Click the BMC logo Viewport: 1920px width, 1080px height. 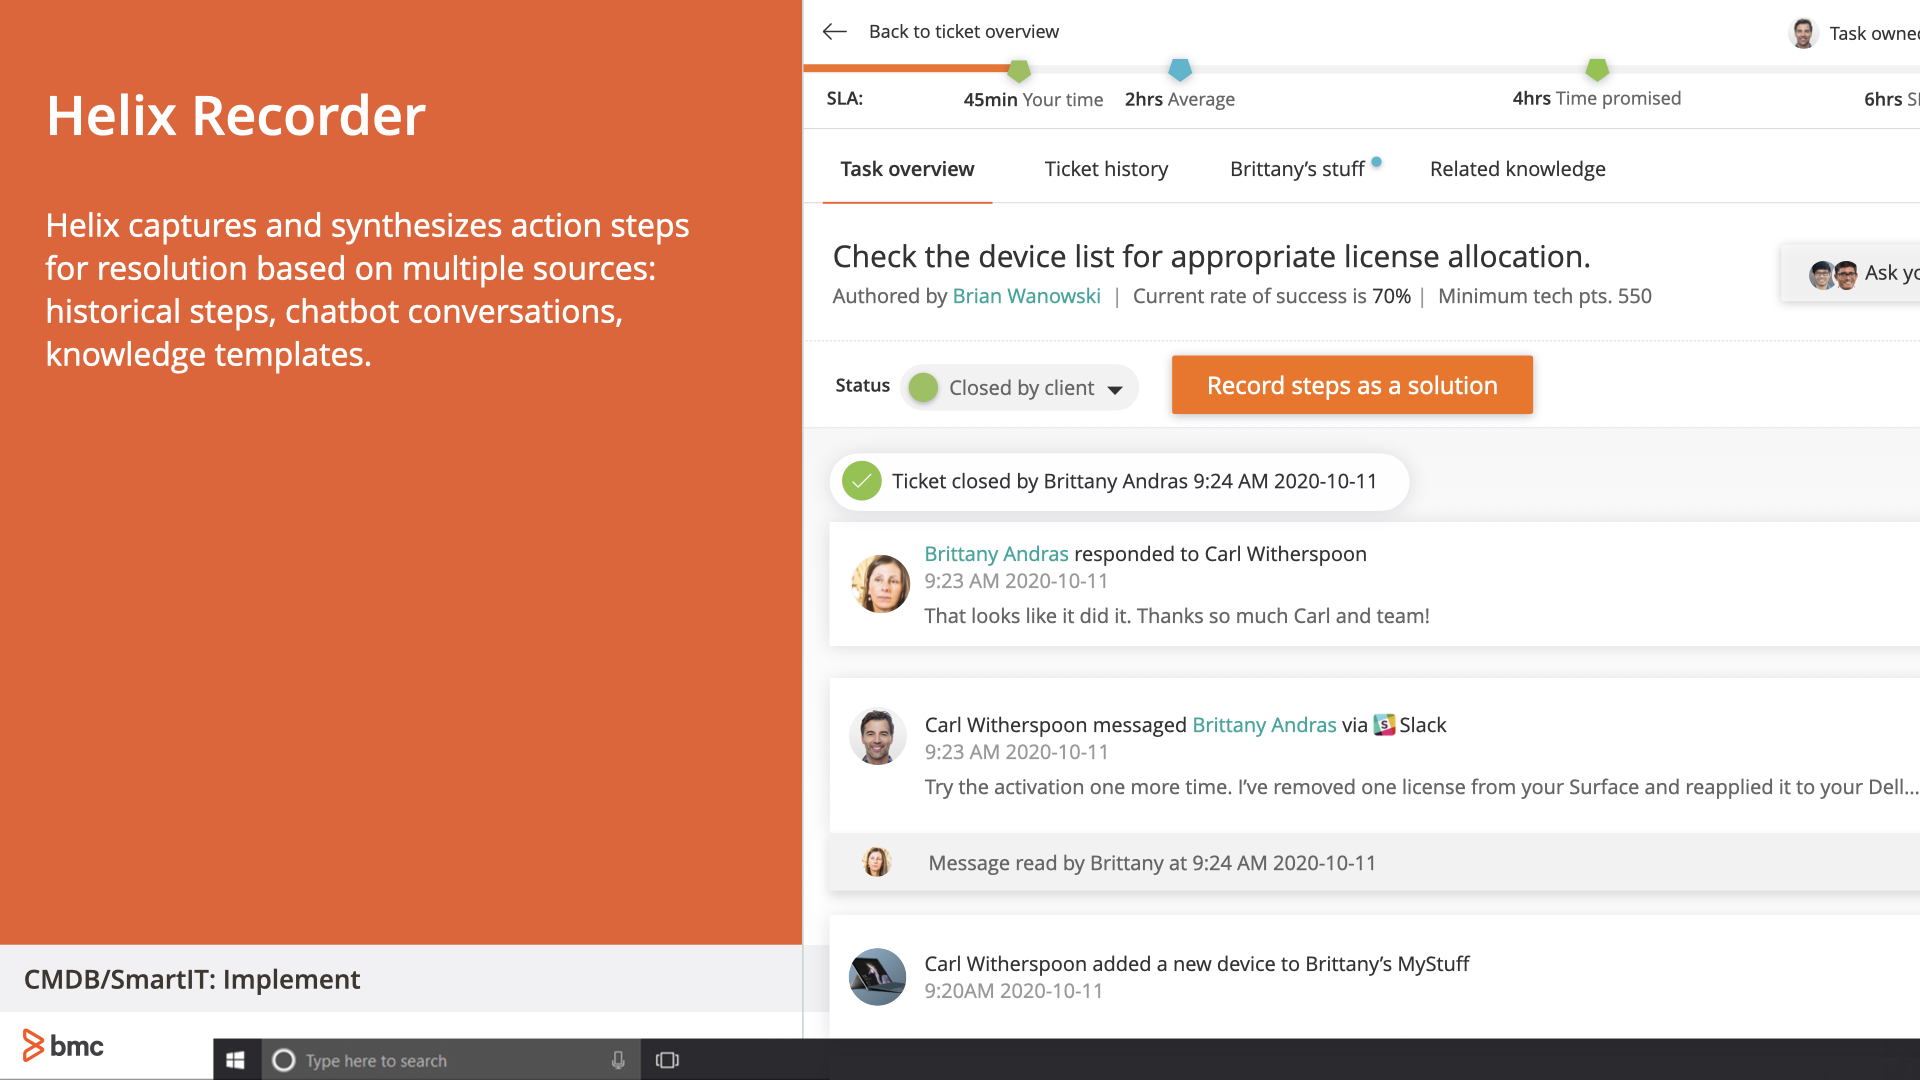pos(64,1046)
